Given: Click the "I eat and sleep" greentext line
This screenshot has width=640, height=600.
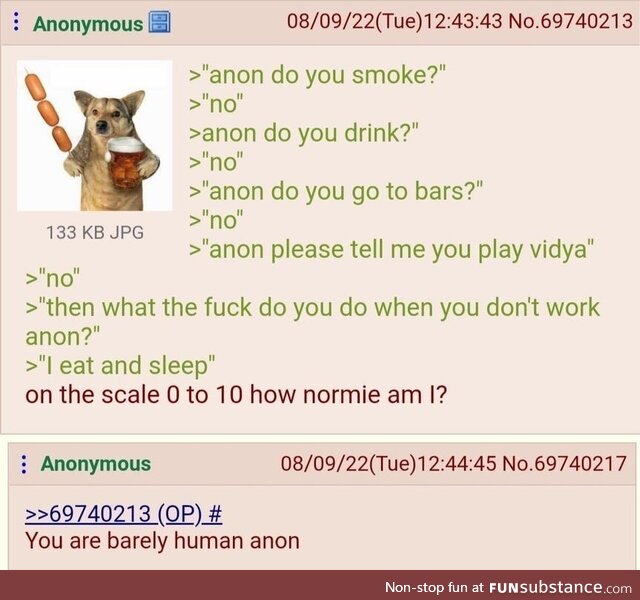Looking at the screenshot, I should click(120, 366).
